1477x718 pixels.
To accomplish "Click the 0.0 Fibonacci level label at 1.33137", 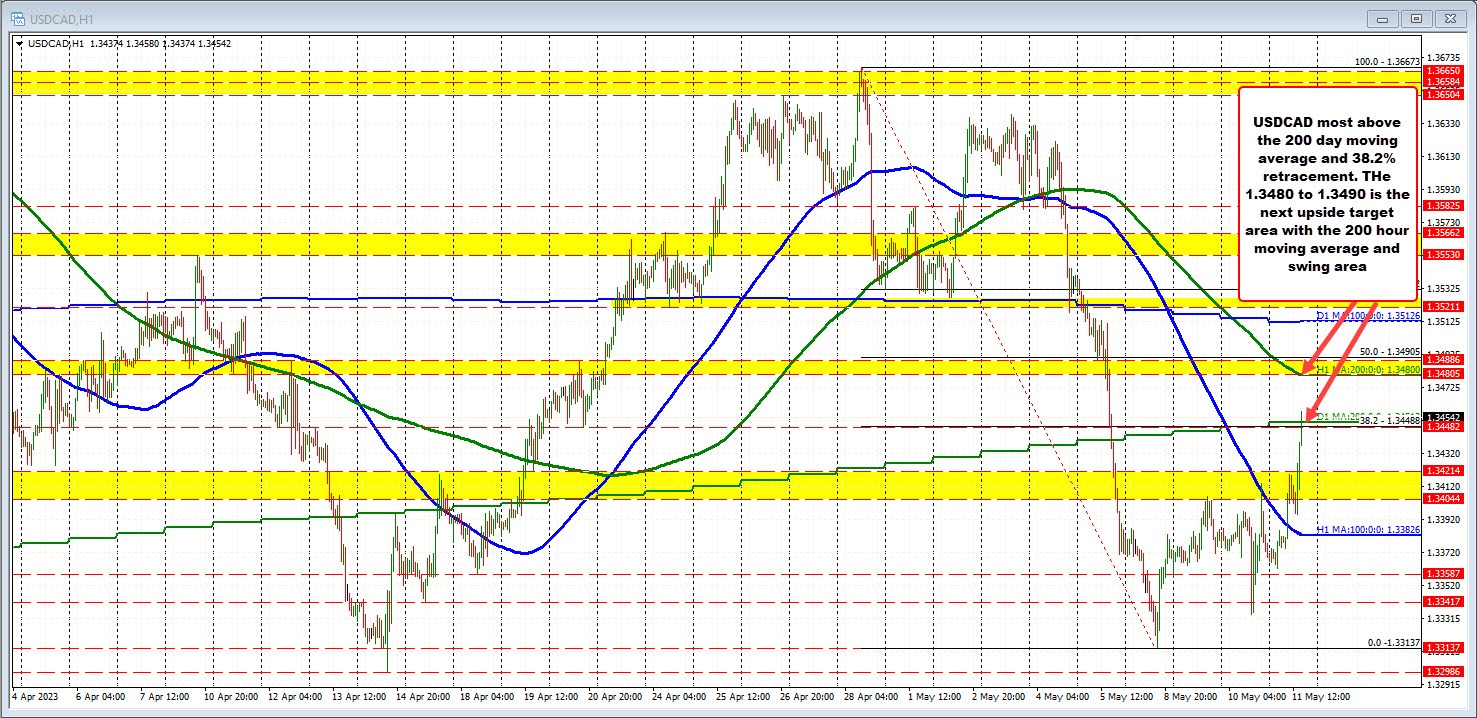I will tap(1390, 642).
